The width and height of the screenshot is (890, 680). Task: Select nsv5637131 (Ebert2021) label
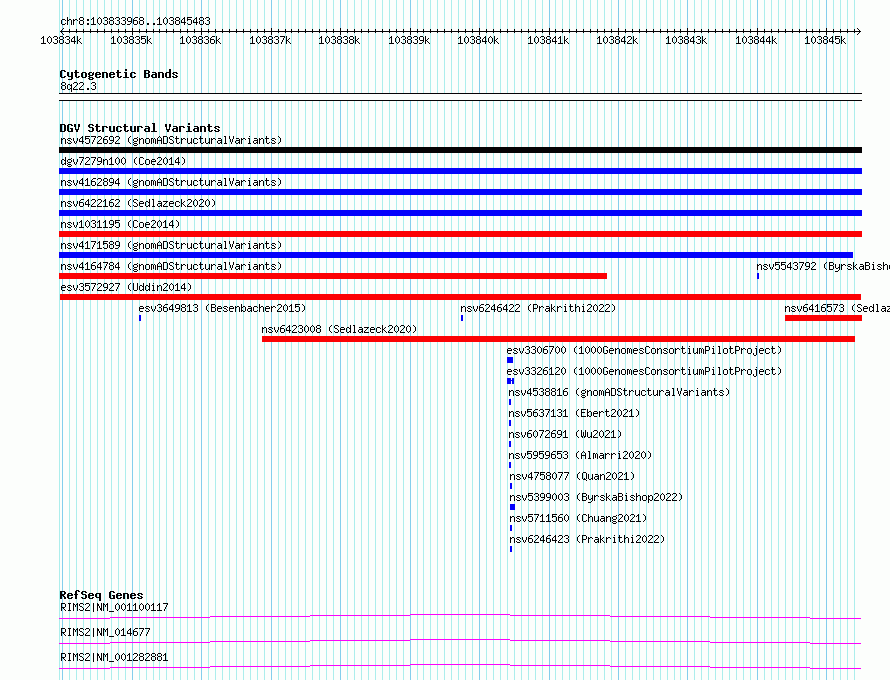coord(574,413)
